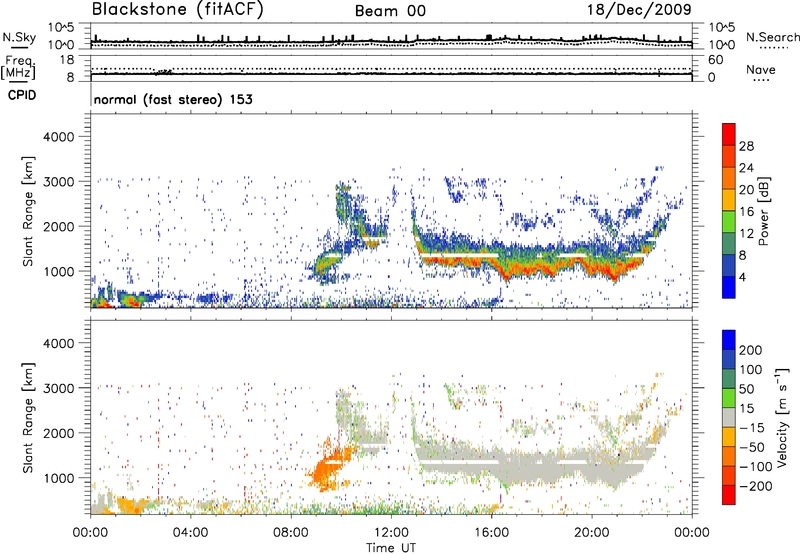Image resolution: width=800 pixels, height=554 pixels.
Task: Click velocity scale value "-15"
Action: [752, 427]
